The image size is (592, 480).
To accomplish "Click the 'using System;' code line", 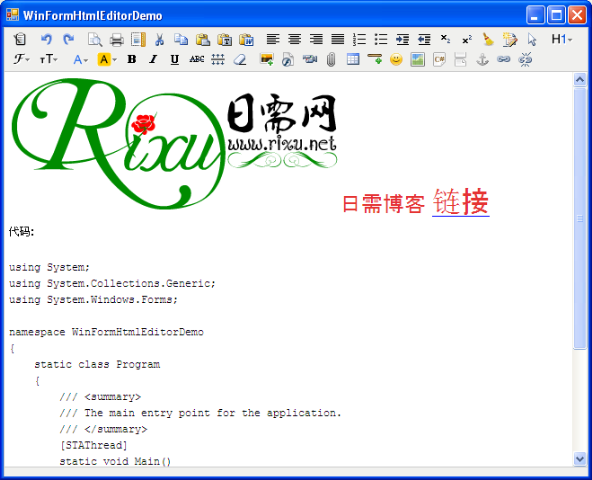I will 49,267.
